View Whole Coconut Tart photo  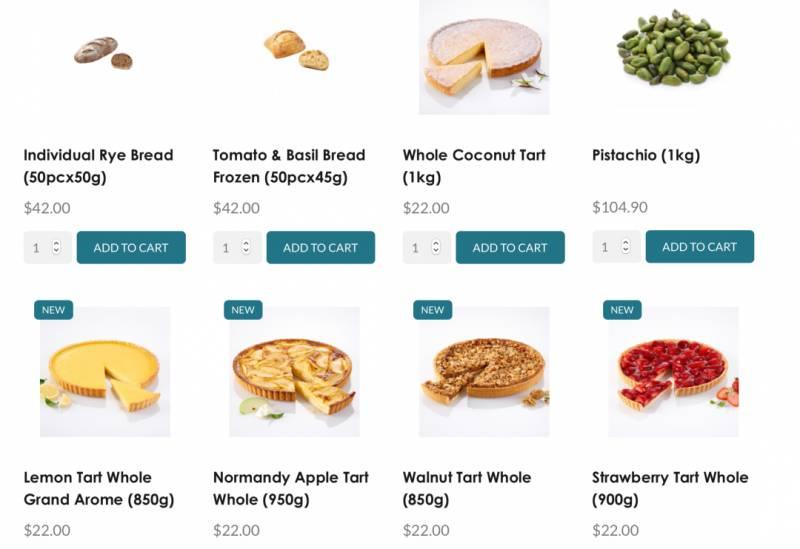(x=484, y=55)
